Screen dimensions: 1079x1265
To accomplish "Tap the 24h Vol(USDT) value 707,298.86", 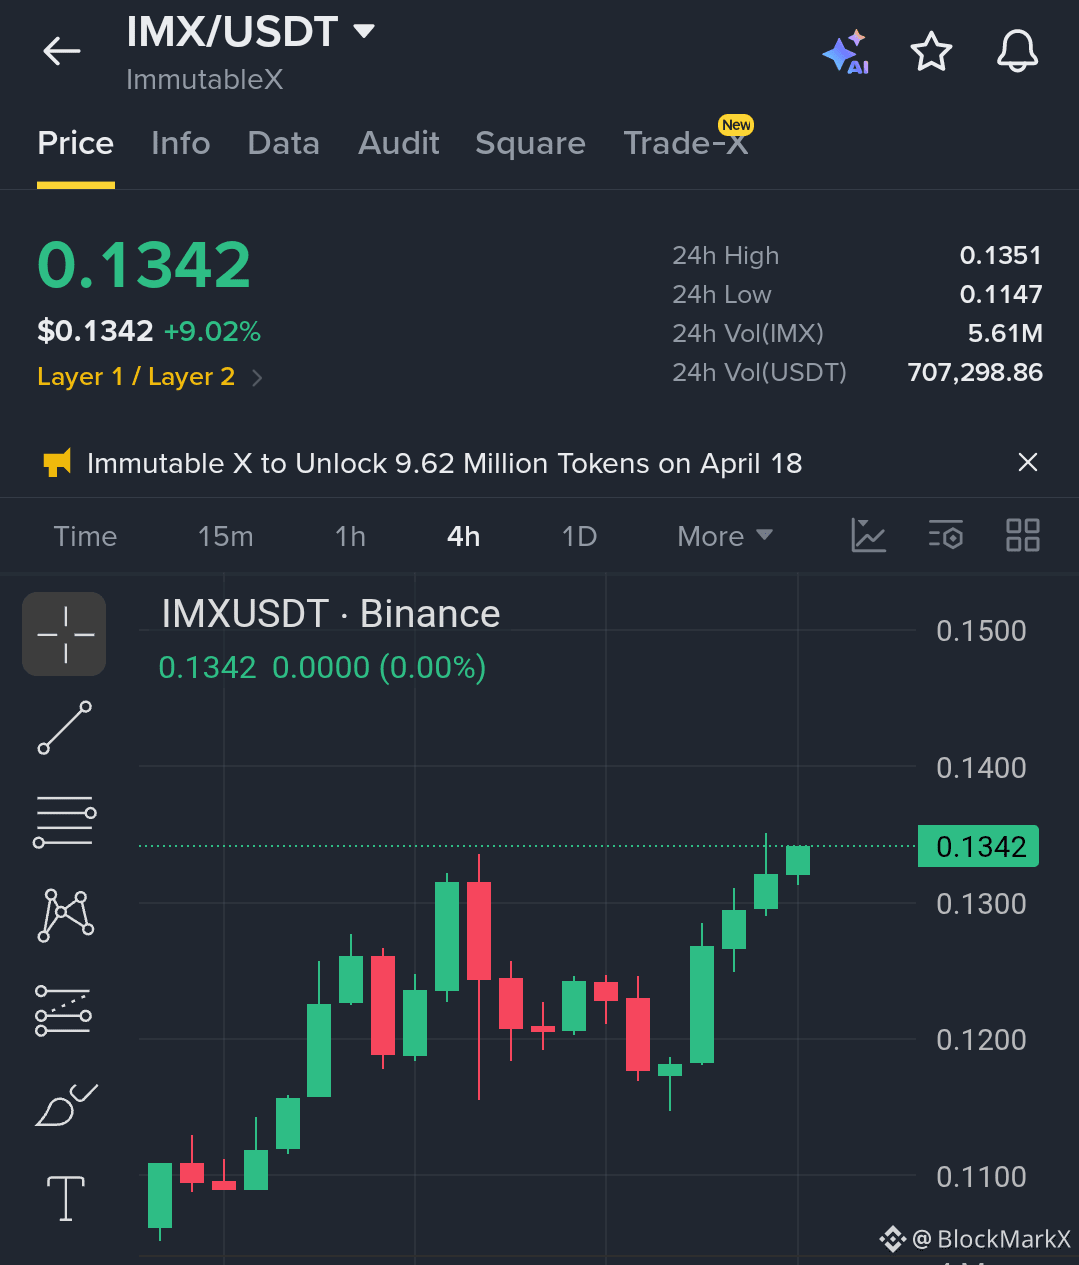I will pos(975,372).
